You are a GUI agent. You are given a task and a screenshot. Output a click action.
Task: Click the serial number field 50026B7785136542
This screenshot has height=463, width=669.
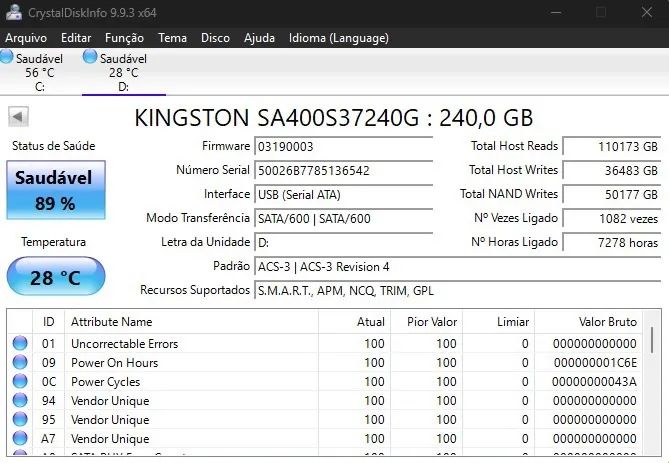coord(343,171)
